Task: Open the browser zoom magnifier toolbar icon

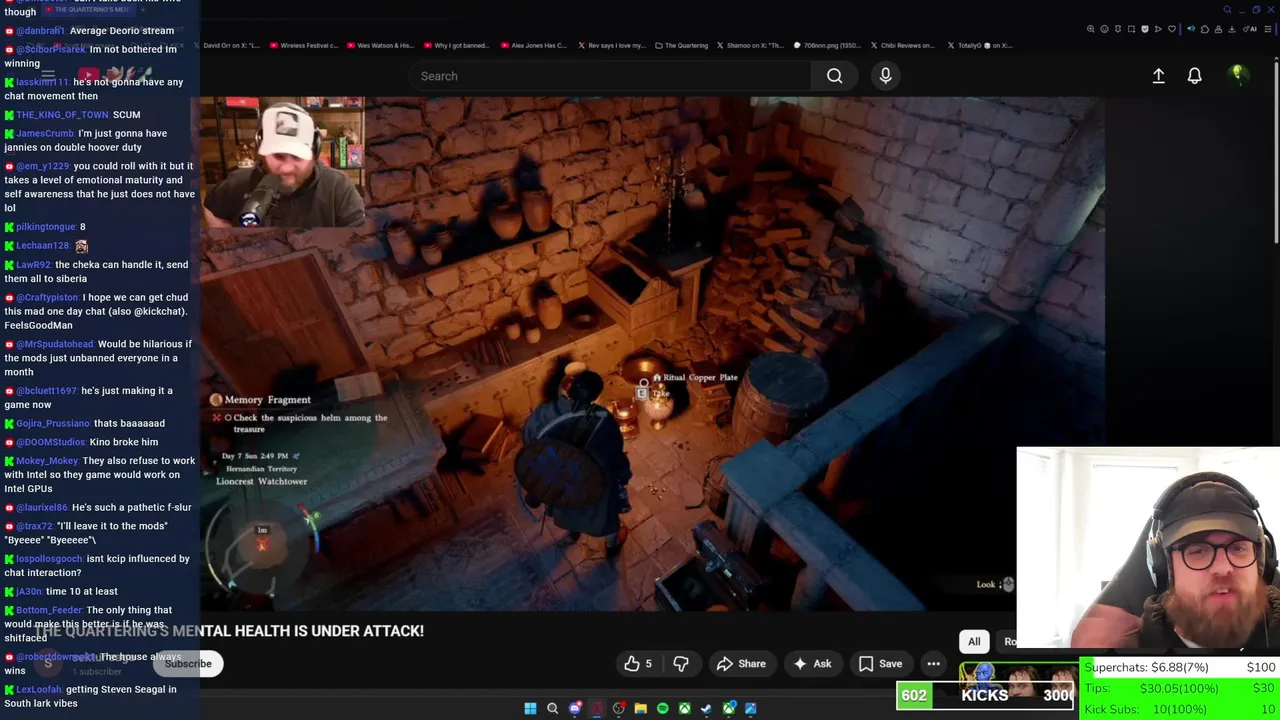Action: (x=1091, y=29)
